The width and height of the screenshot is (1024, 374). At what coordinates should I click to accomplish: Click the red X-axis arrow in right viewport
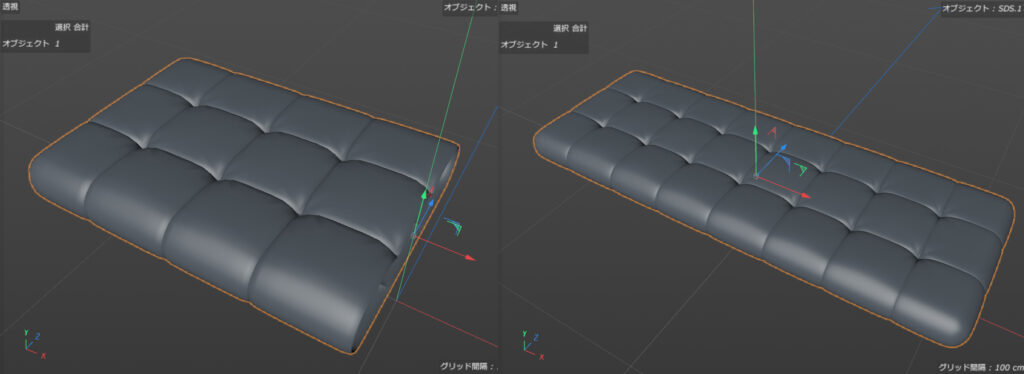(x=806, y=195)
